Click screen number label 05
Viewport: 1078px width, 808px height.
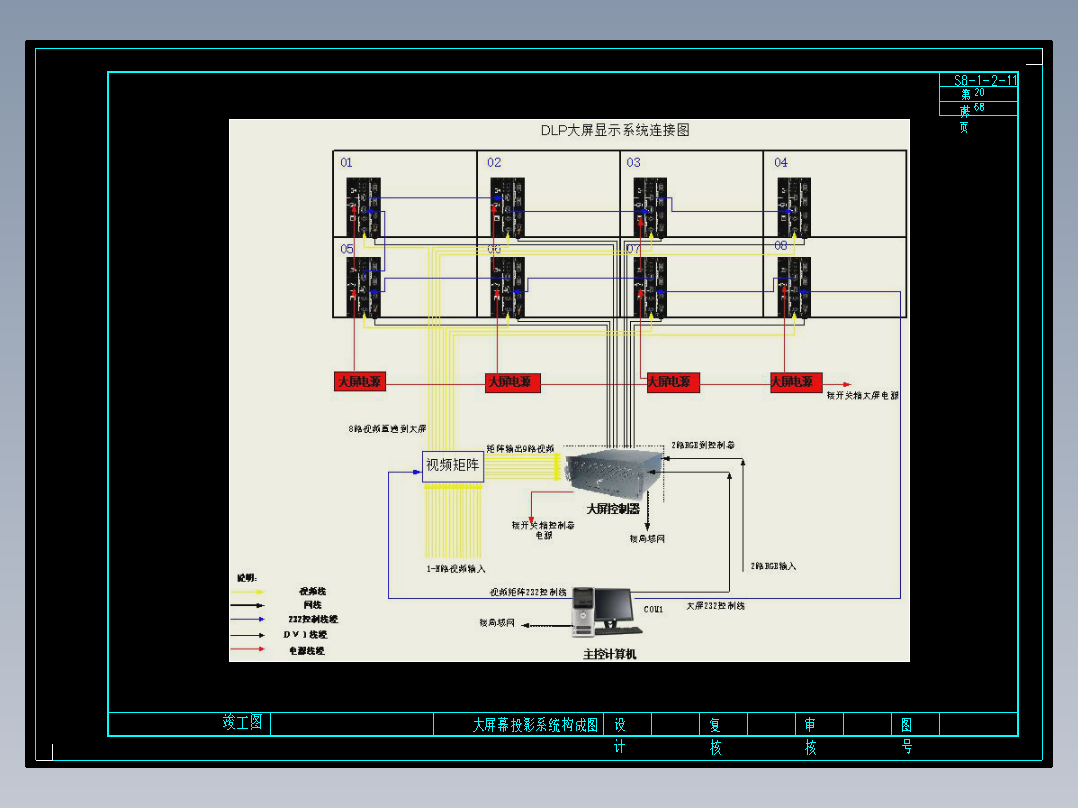click(347, 248)
